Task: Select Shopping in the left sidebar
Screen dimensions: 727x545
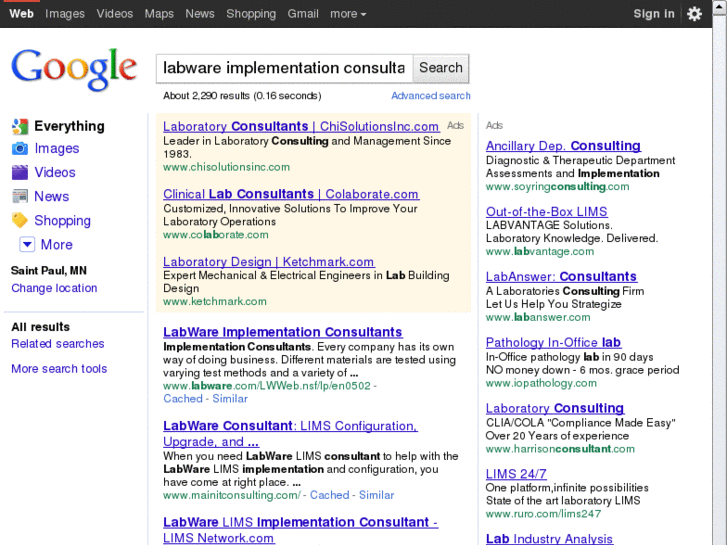Action: click(x=63, y=221)
